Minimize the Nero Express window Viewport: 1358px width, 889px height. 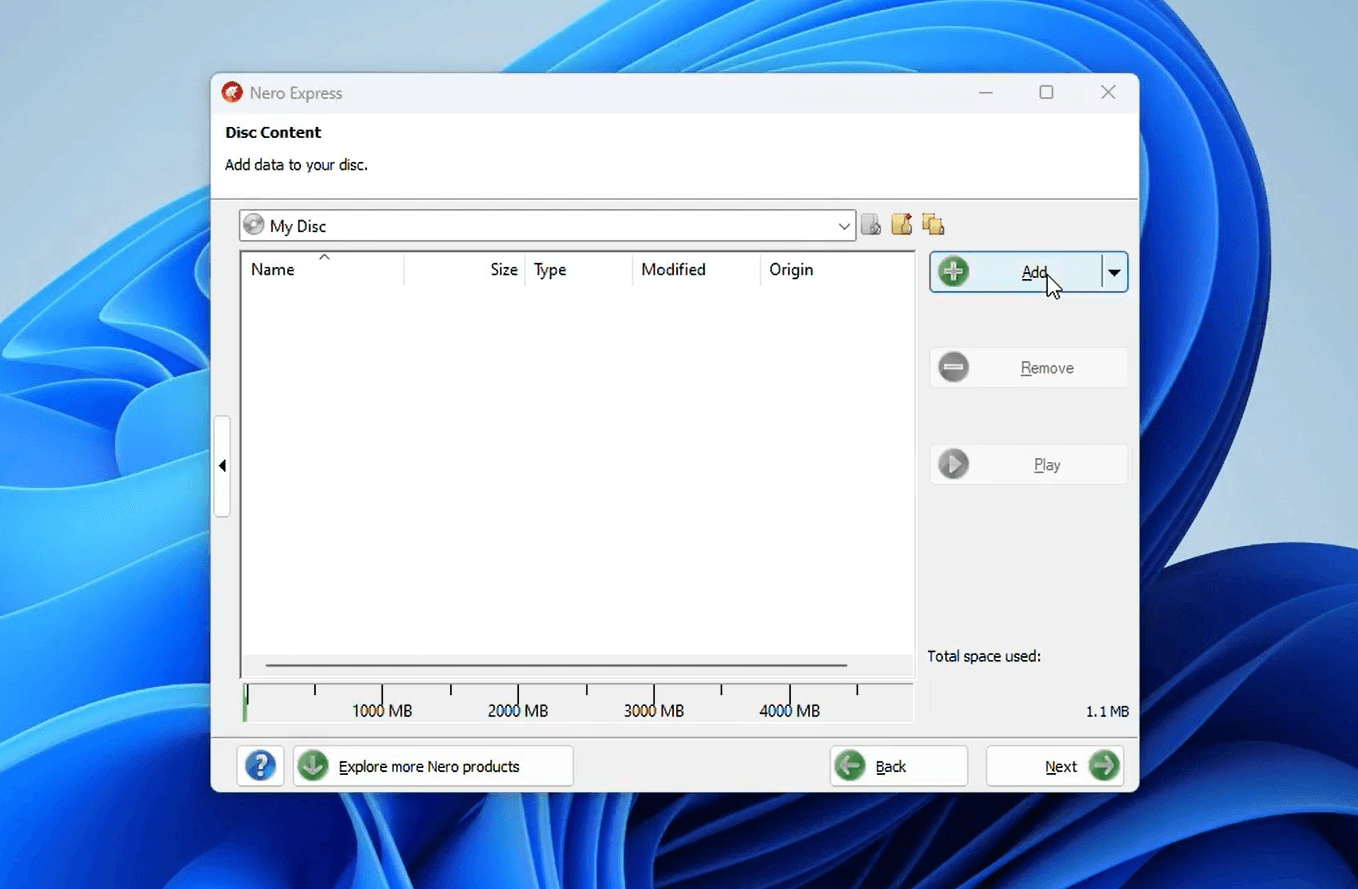986,92
